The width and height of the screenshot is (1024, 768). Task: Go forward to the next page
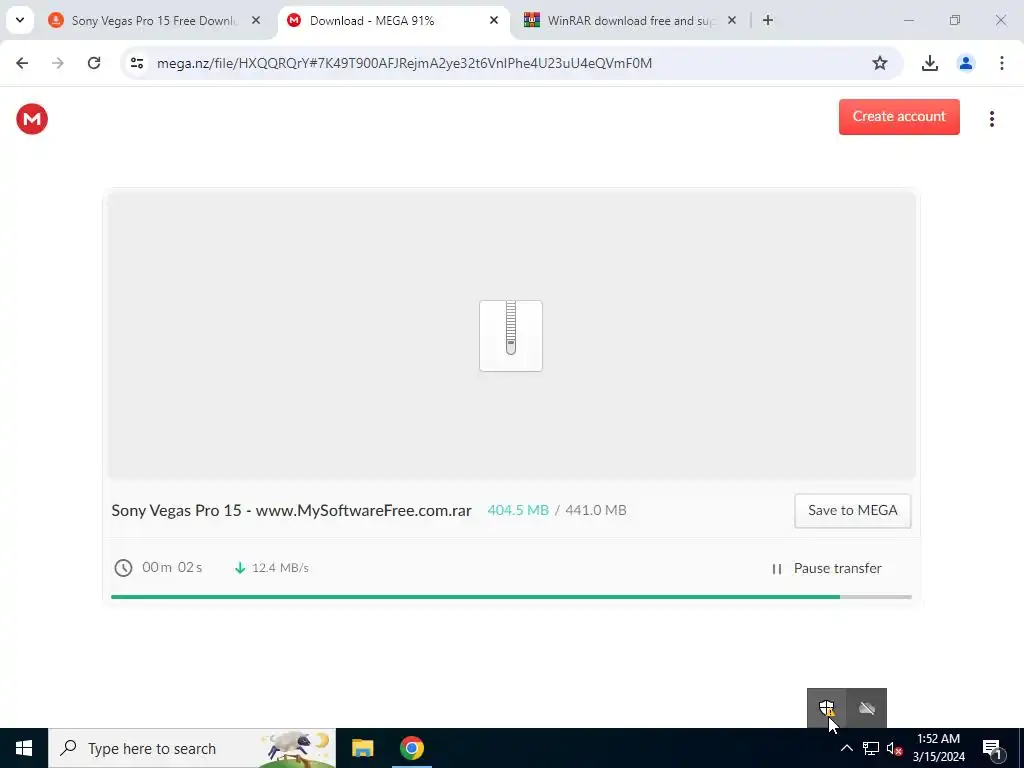pyautogui.click(x=58, y=63)
